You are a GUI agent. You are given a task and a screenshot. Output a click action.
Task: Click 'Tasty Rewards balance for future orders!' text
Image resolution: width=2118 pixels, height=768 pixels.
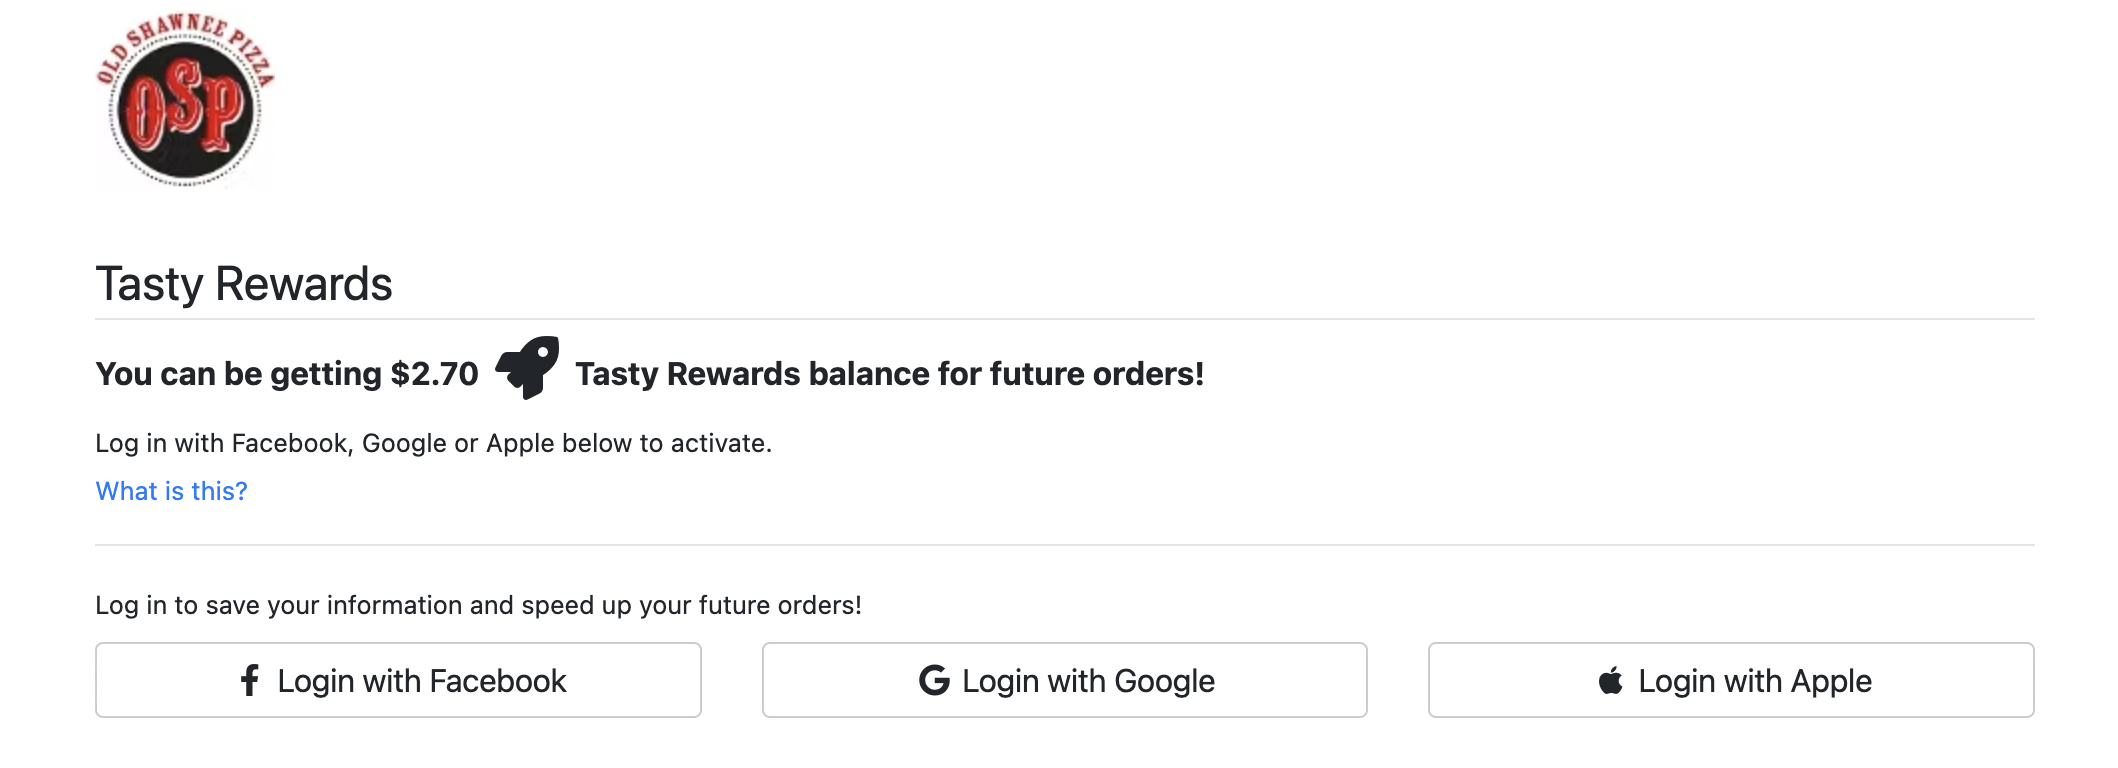[x=890, y=374]
